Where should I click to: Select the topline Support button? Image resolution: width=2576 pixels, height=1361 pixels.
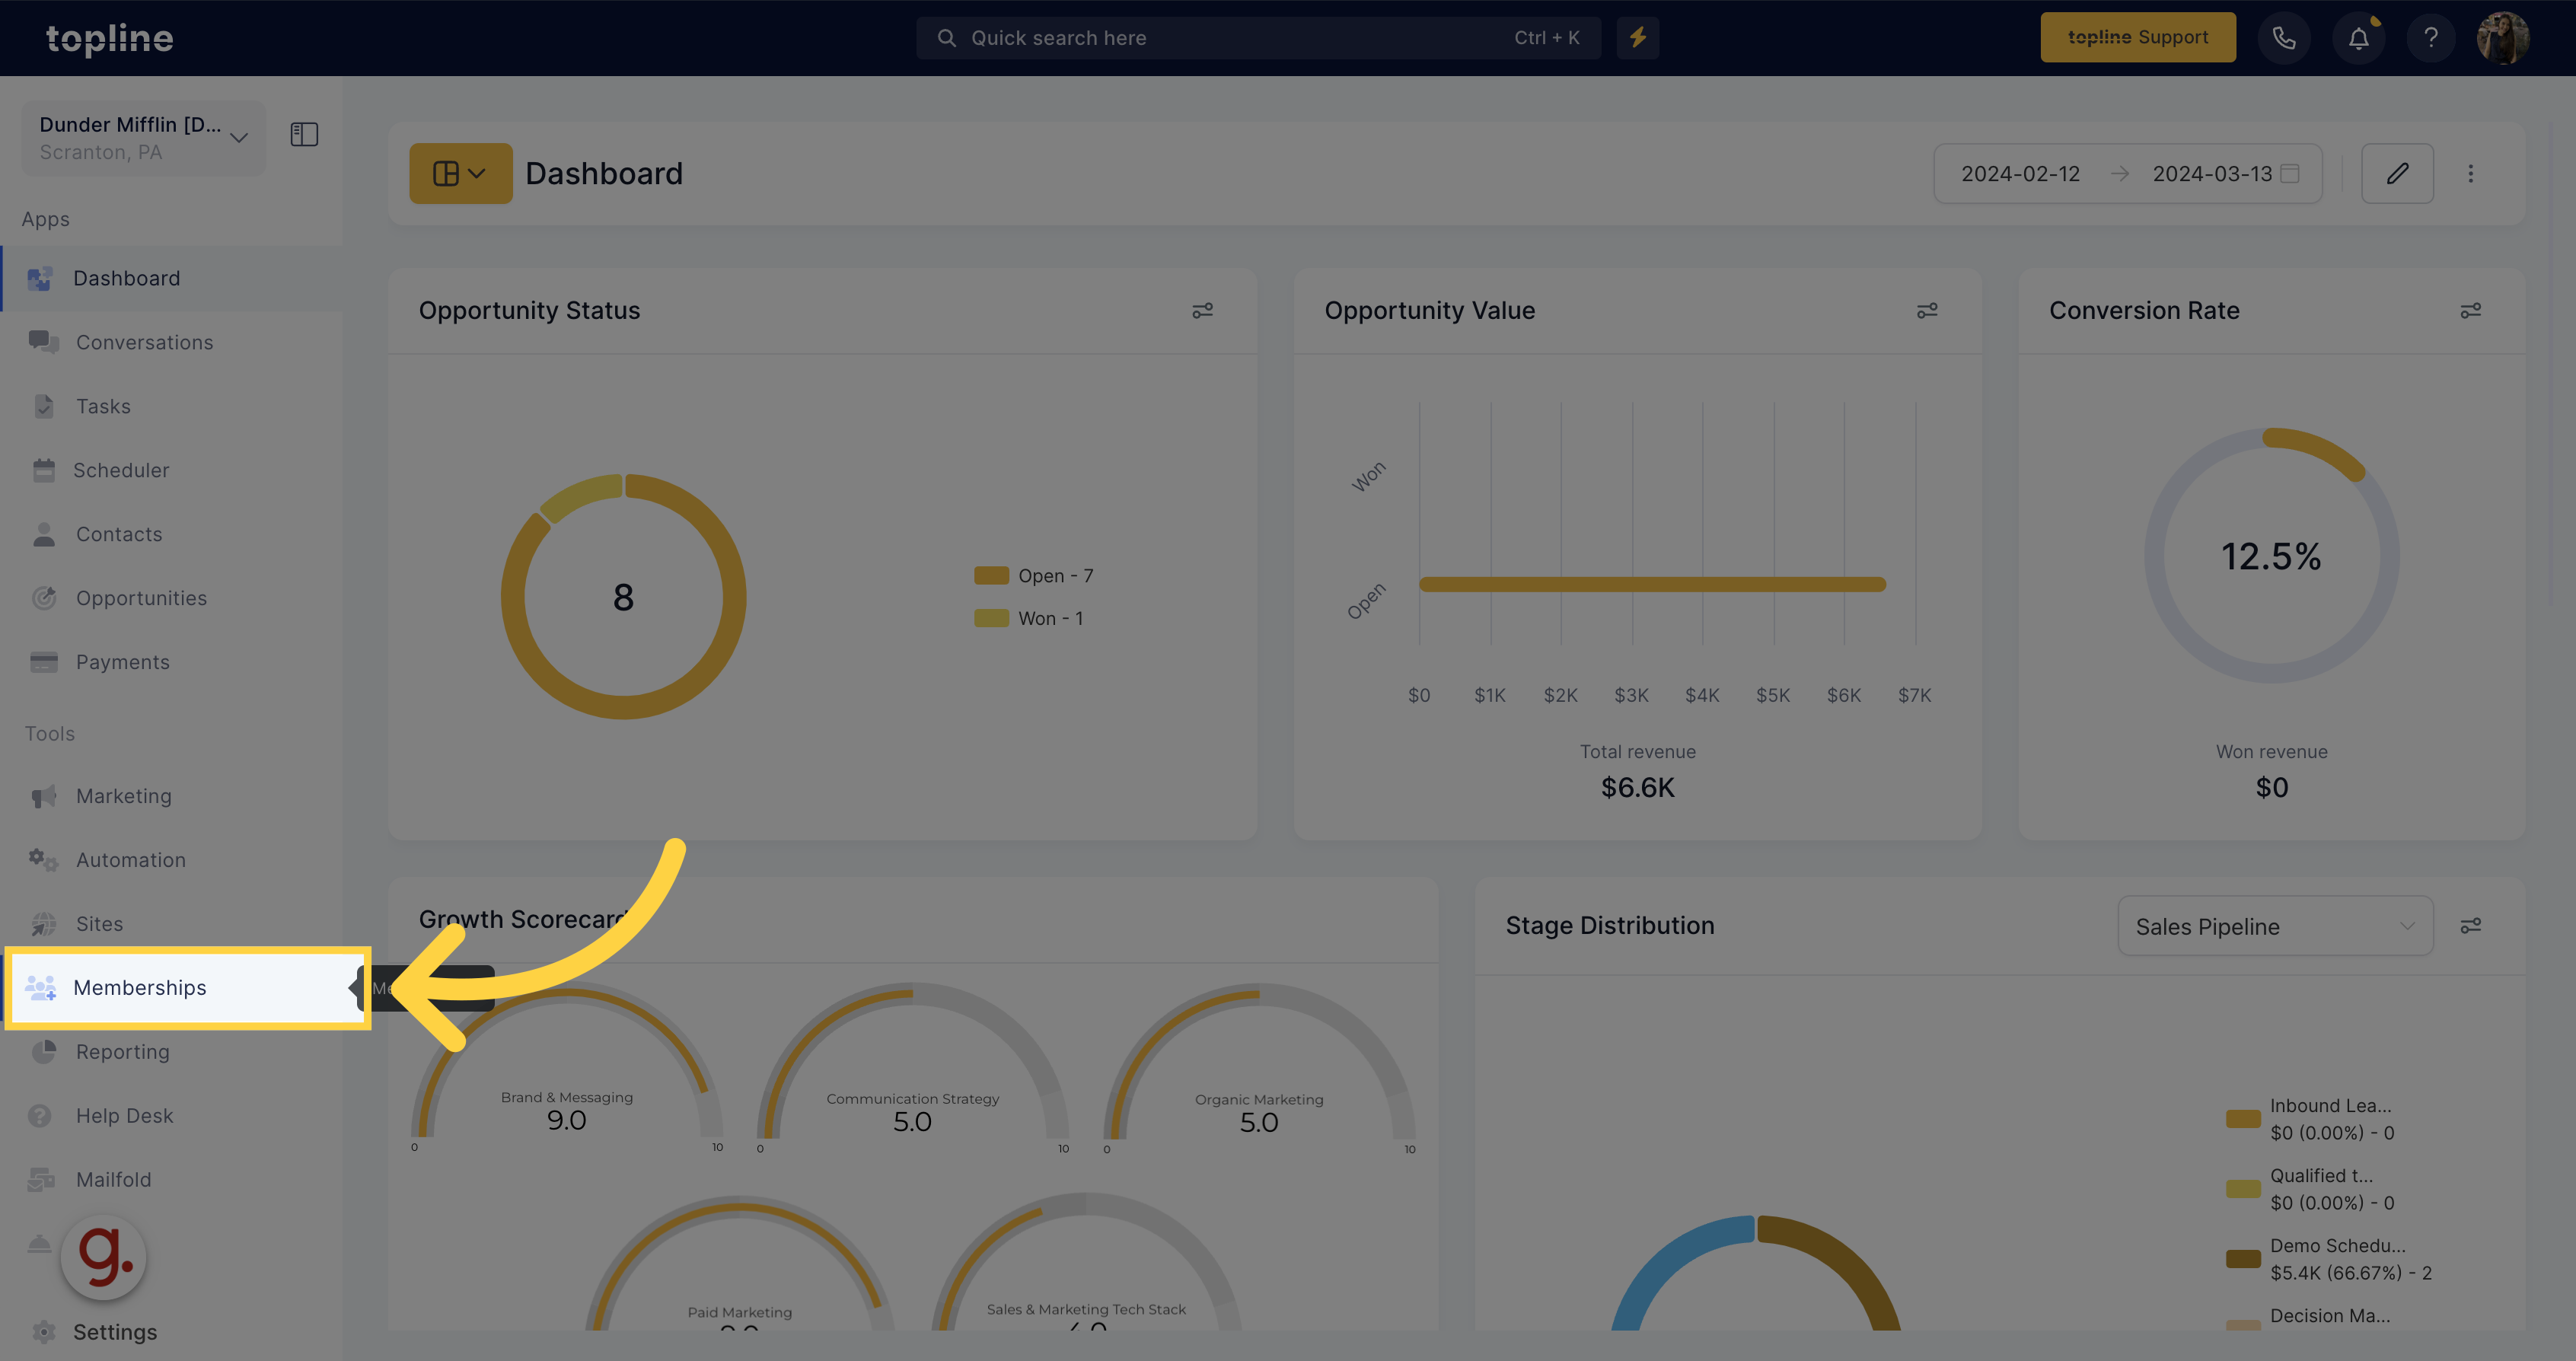[x=2138, y=36]
